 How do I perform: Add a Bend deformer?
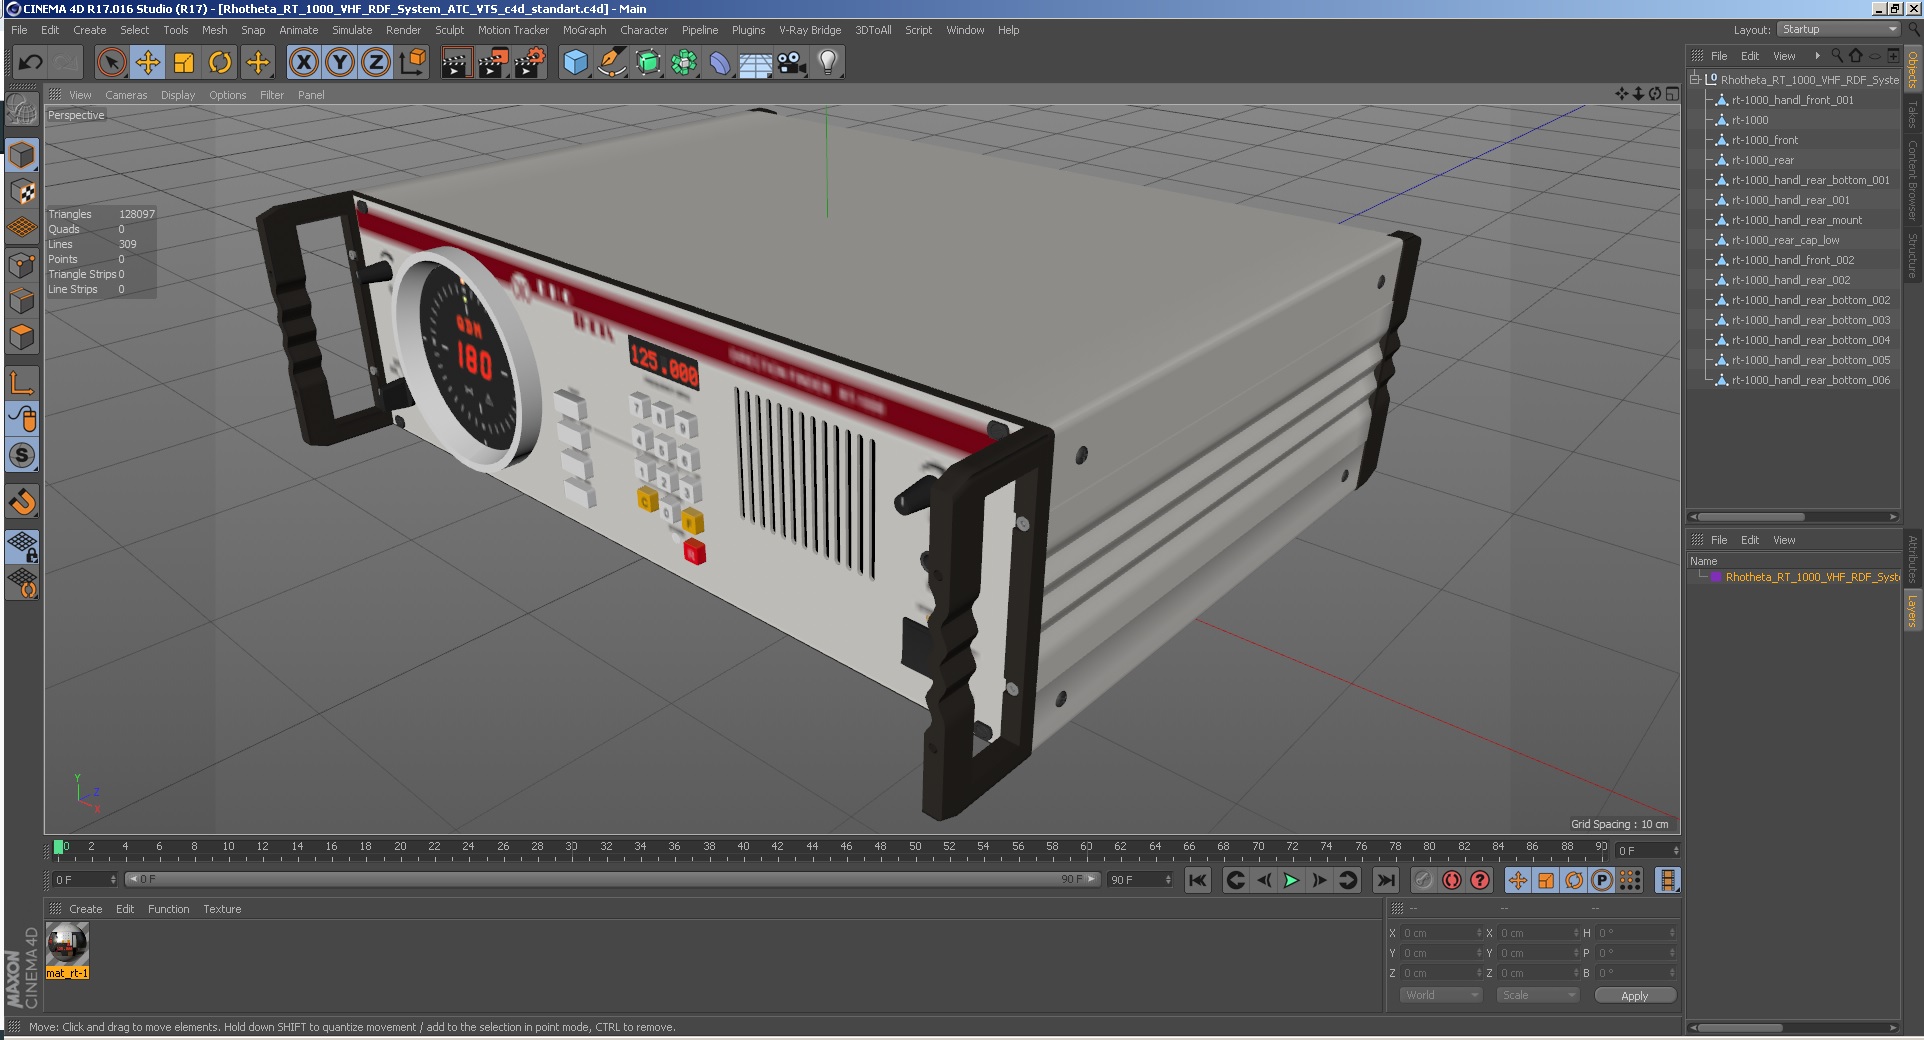point(720,63)
